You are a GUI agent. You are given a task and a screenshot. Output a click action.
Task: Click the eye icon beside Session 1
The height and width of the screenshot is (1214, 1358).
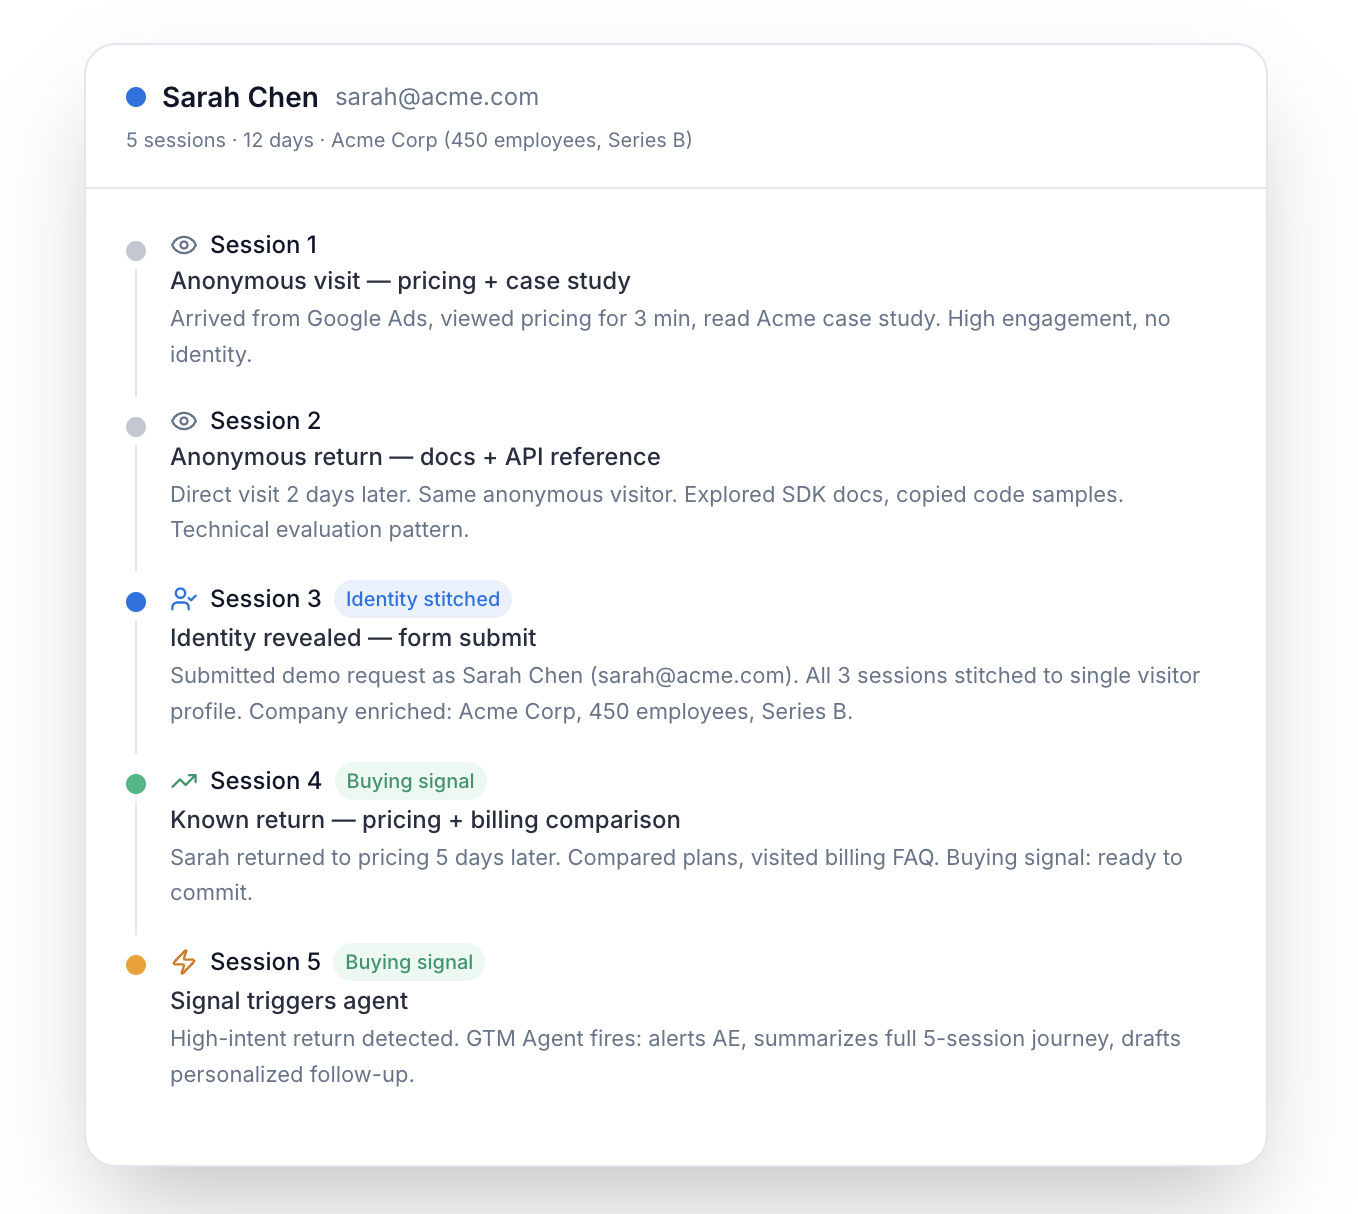tap(184, 245)
